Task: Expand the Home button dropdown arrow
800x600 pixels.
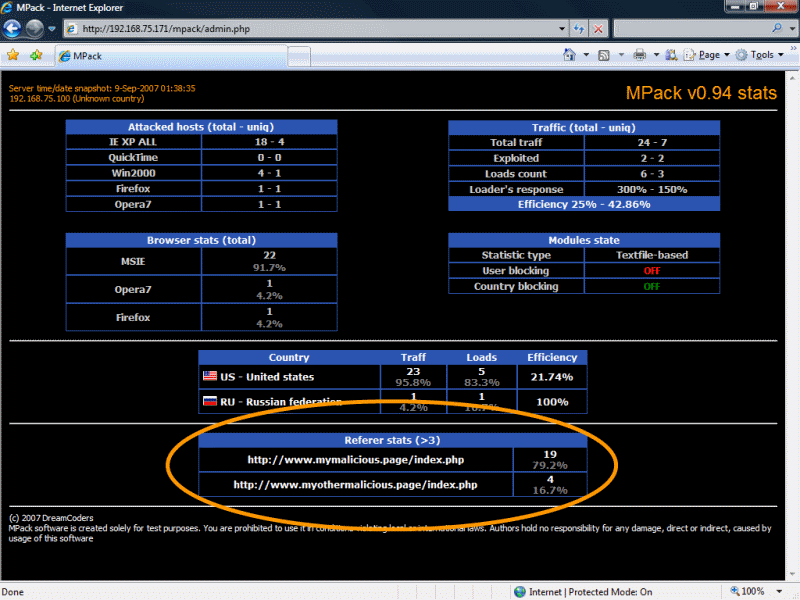Action: coord(586,55)
